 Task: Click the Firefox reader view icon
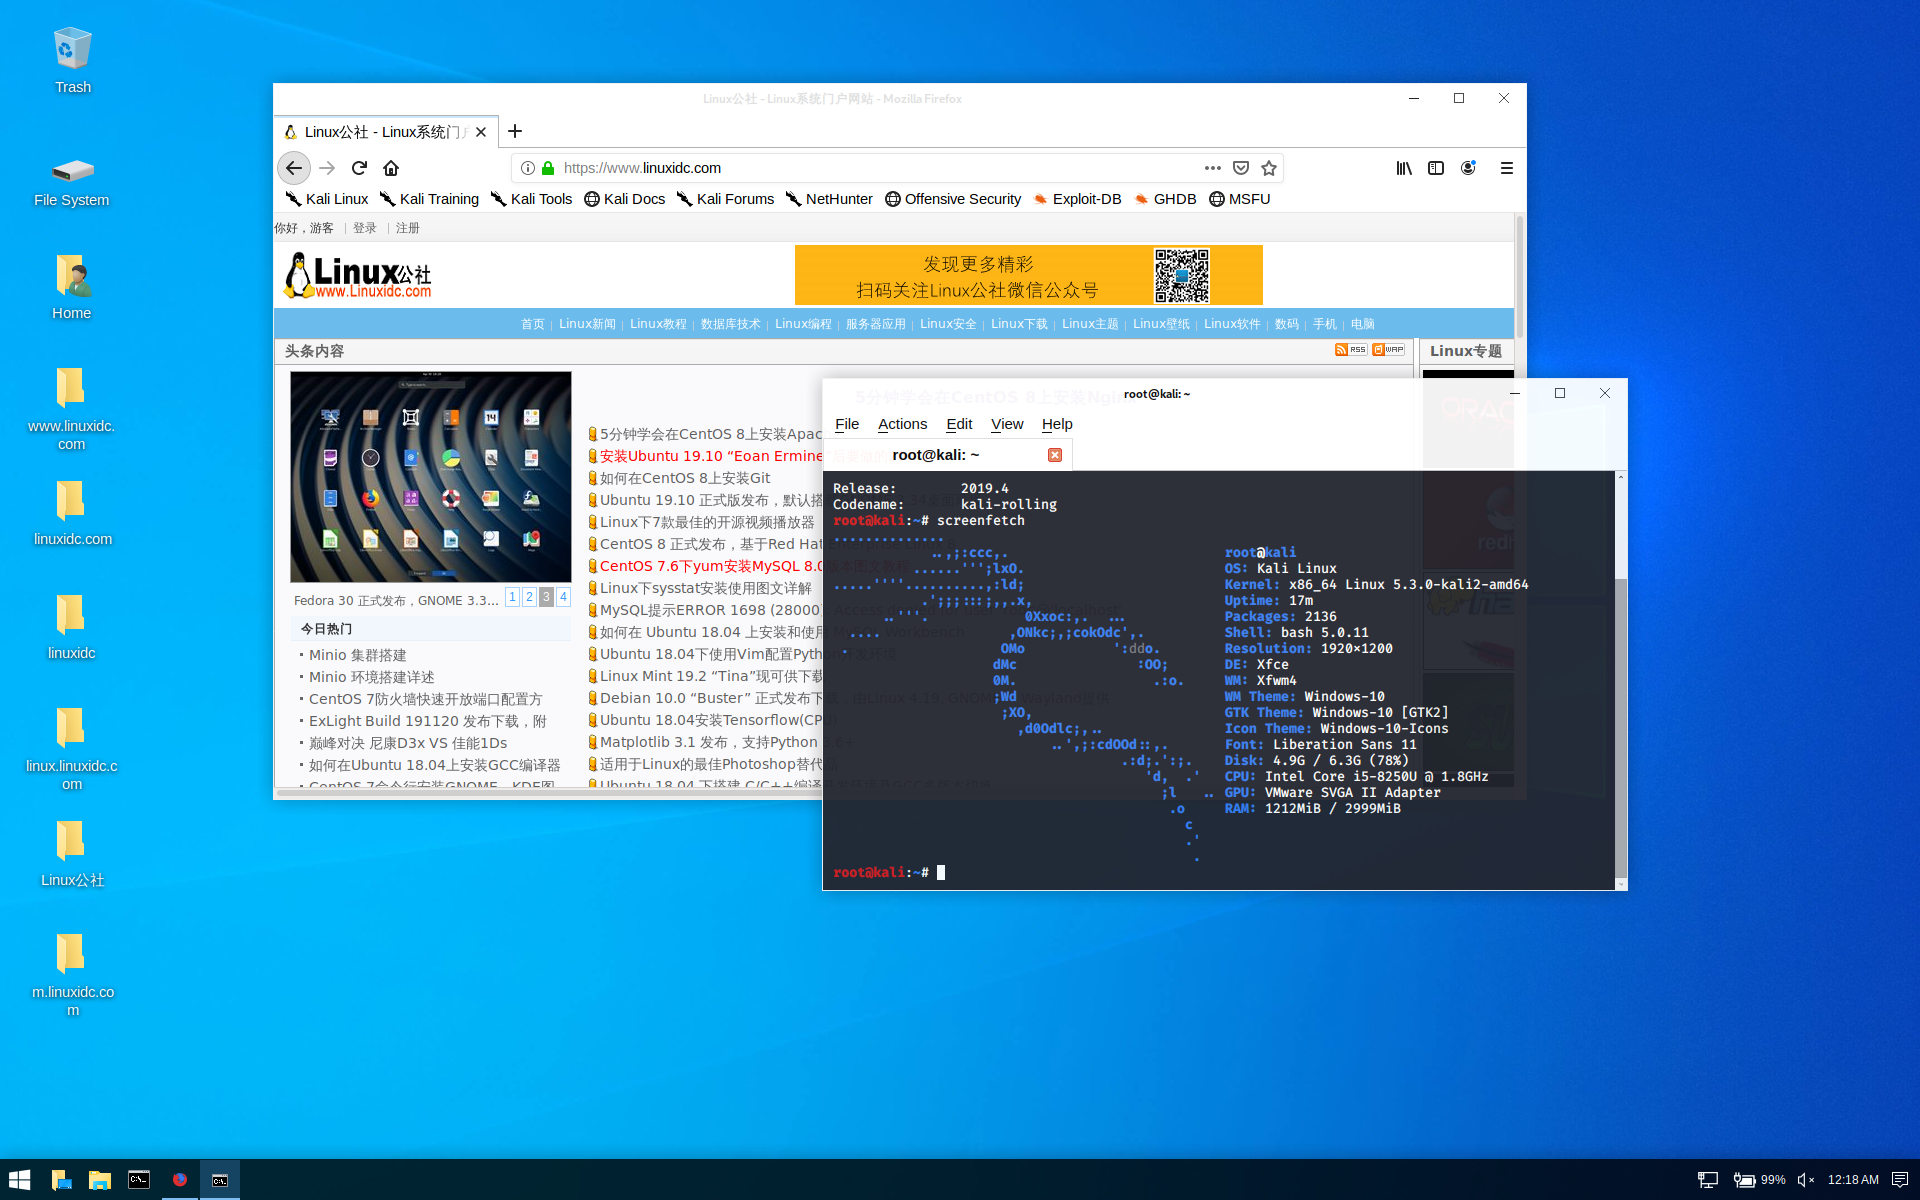(x=1433, y=167)
